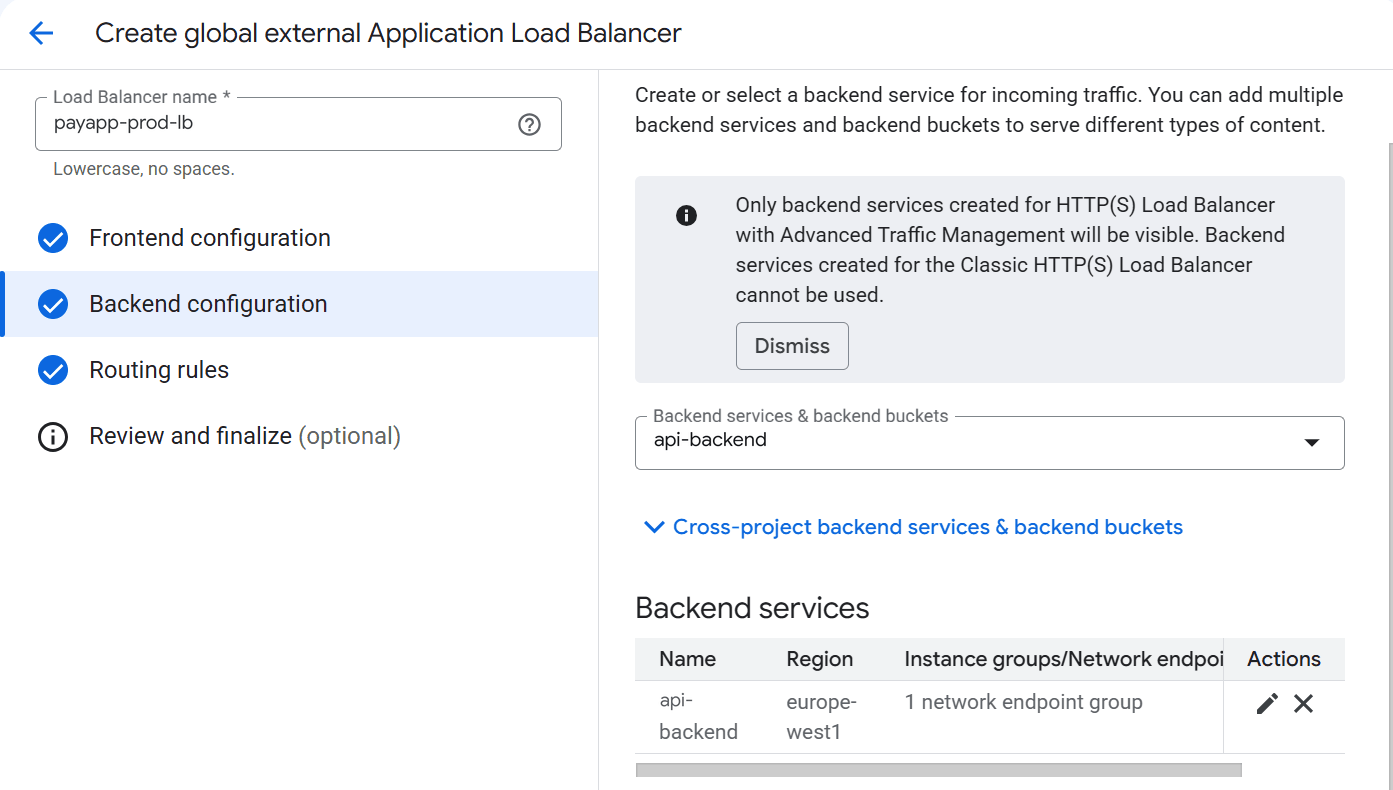
Task: Click '1 network endpoint group' cell
Action: click(x=1023, y=702)
